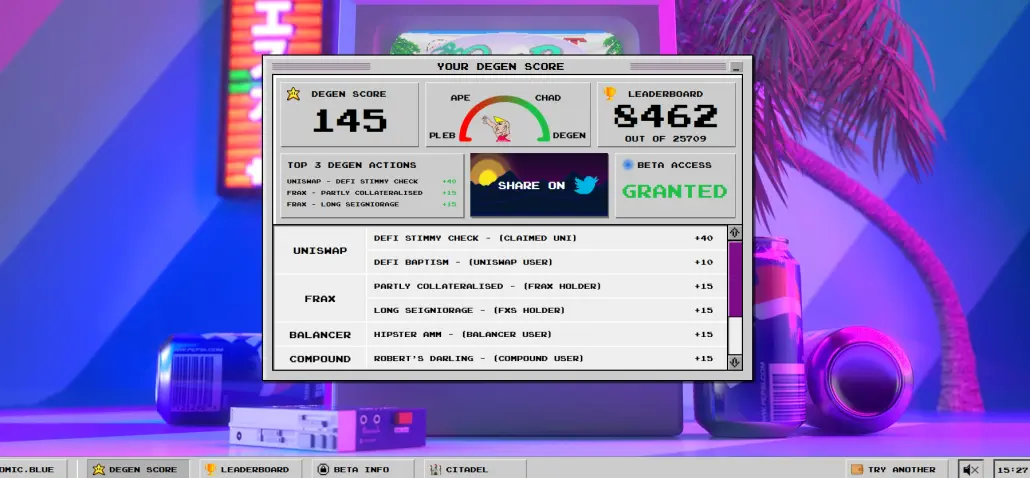Click Try Another button in taskbar

[899, 469]
